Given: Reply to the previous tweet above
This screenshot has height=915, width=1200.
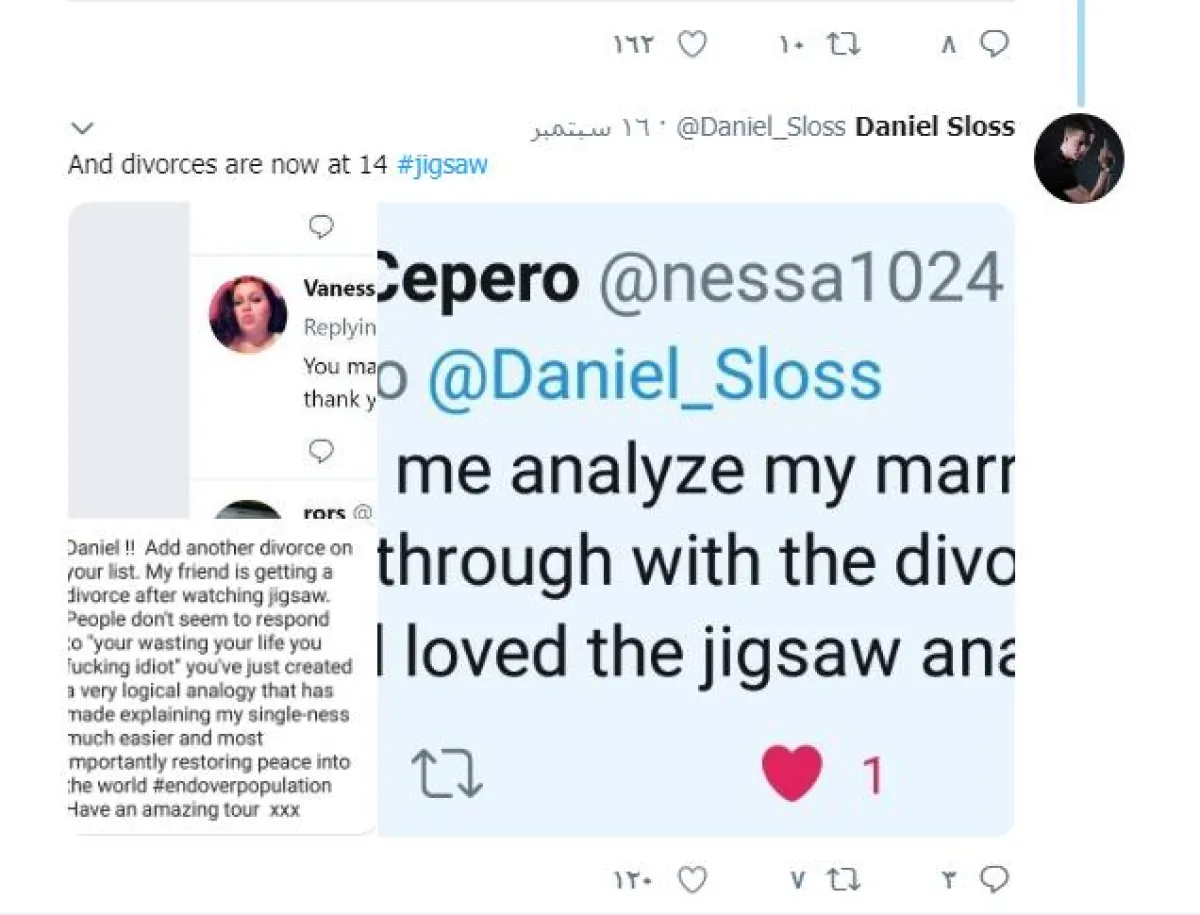Looking at the screenshot, I should (993, 44).
